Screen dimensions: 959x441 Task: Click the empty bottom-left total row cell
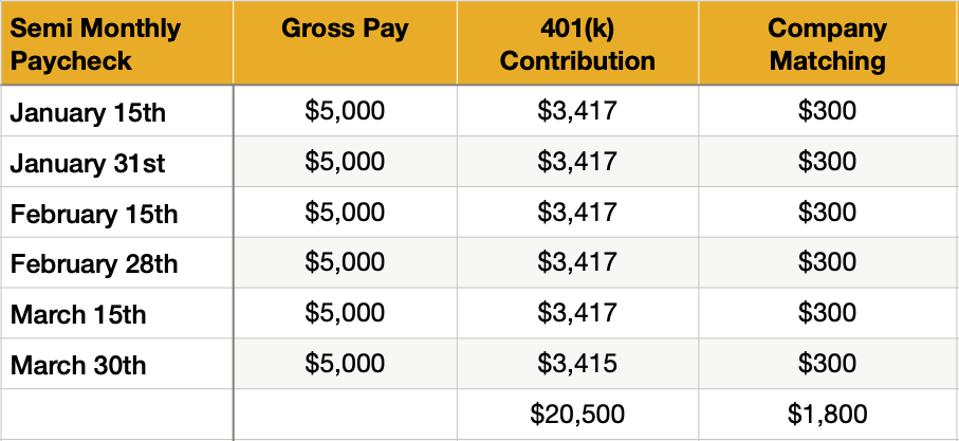116,414
